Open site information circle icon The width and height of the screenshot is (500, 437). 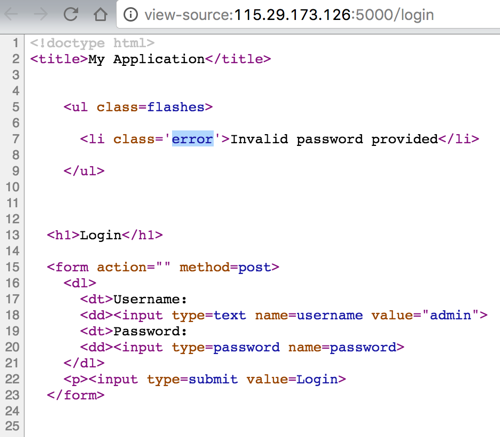click(130, 15)
